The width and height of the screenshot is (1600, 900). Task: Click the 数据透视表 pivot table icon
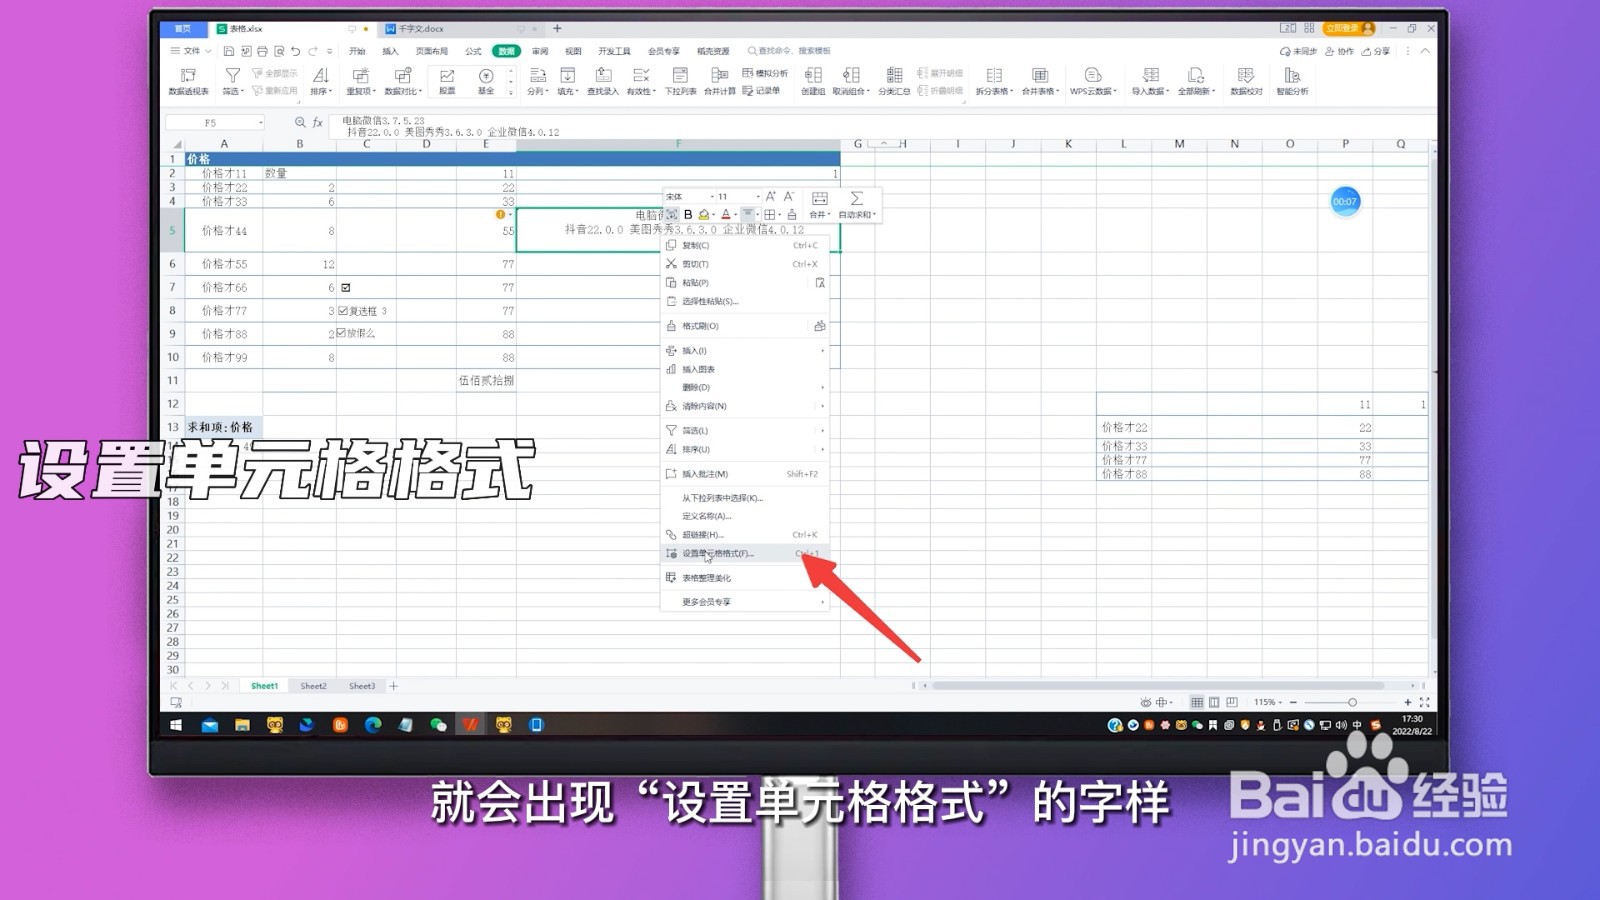(x=188, y=81)
